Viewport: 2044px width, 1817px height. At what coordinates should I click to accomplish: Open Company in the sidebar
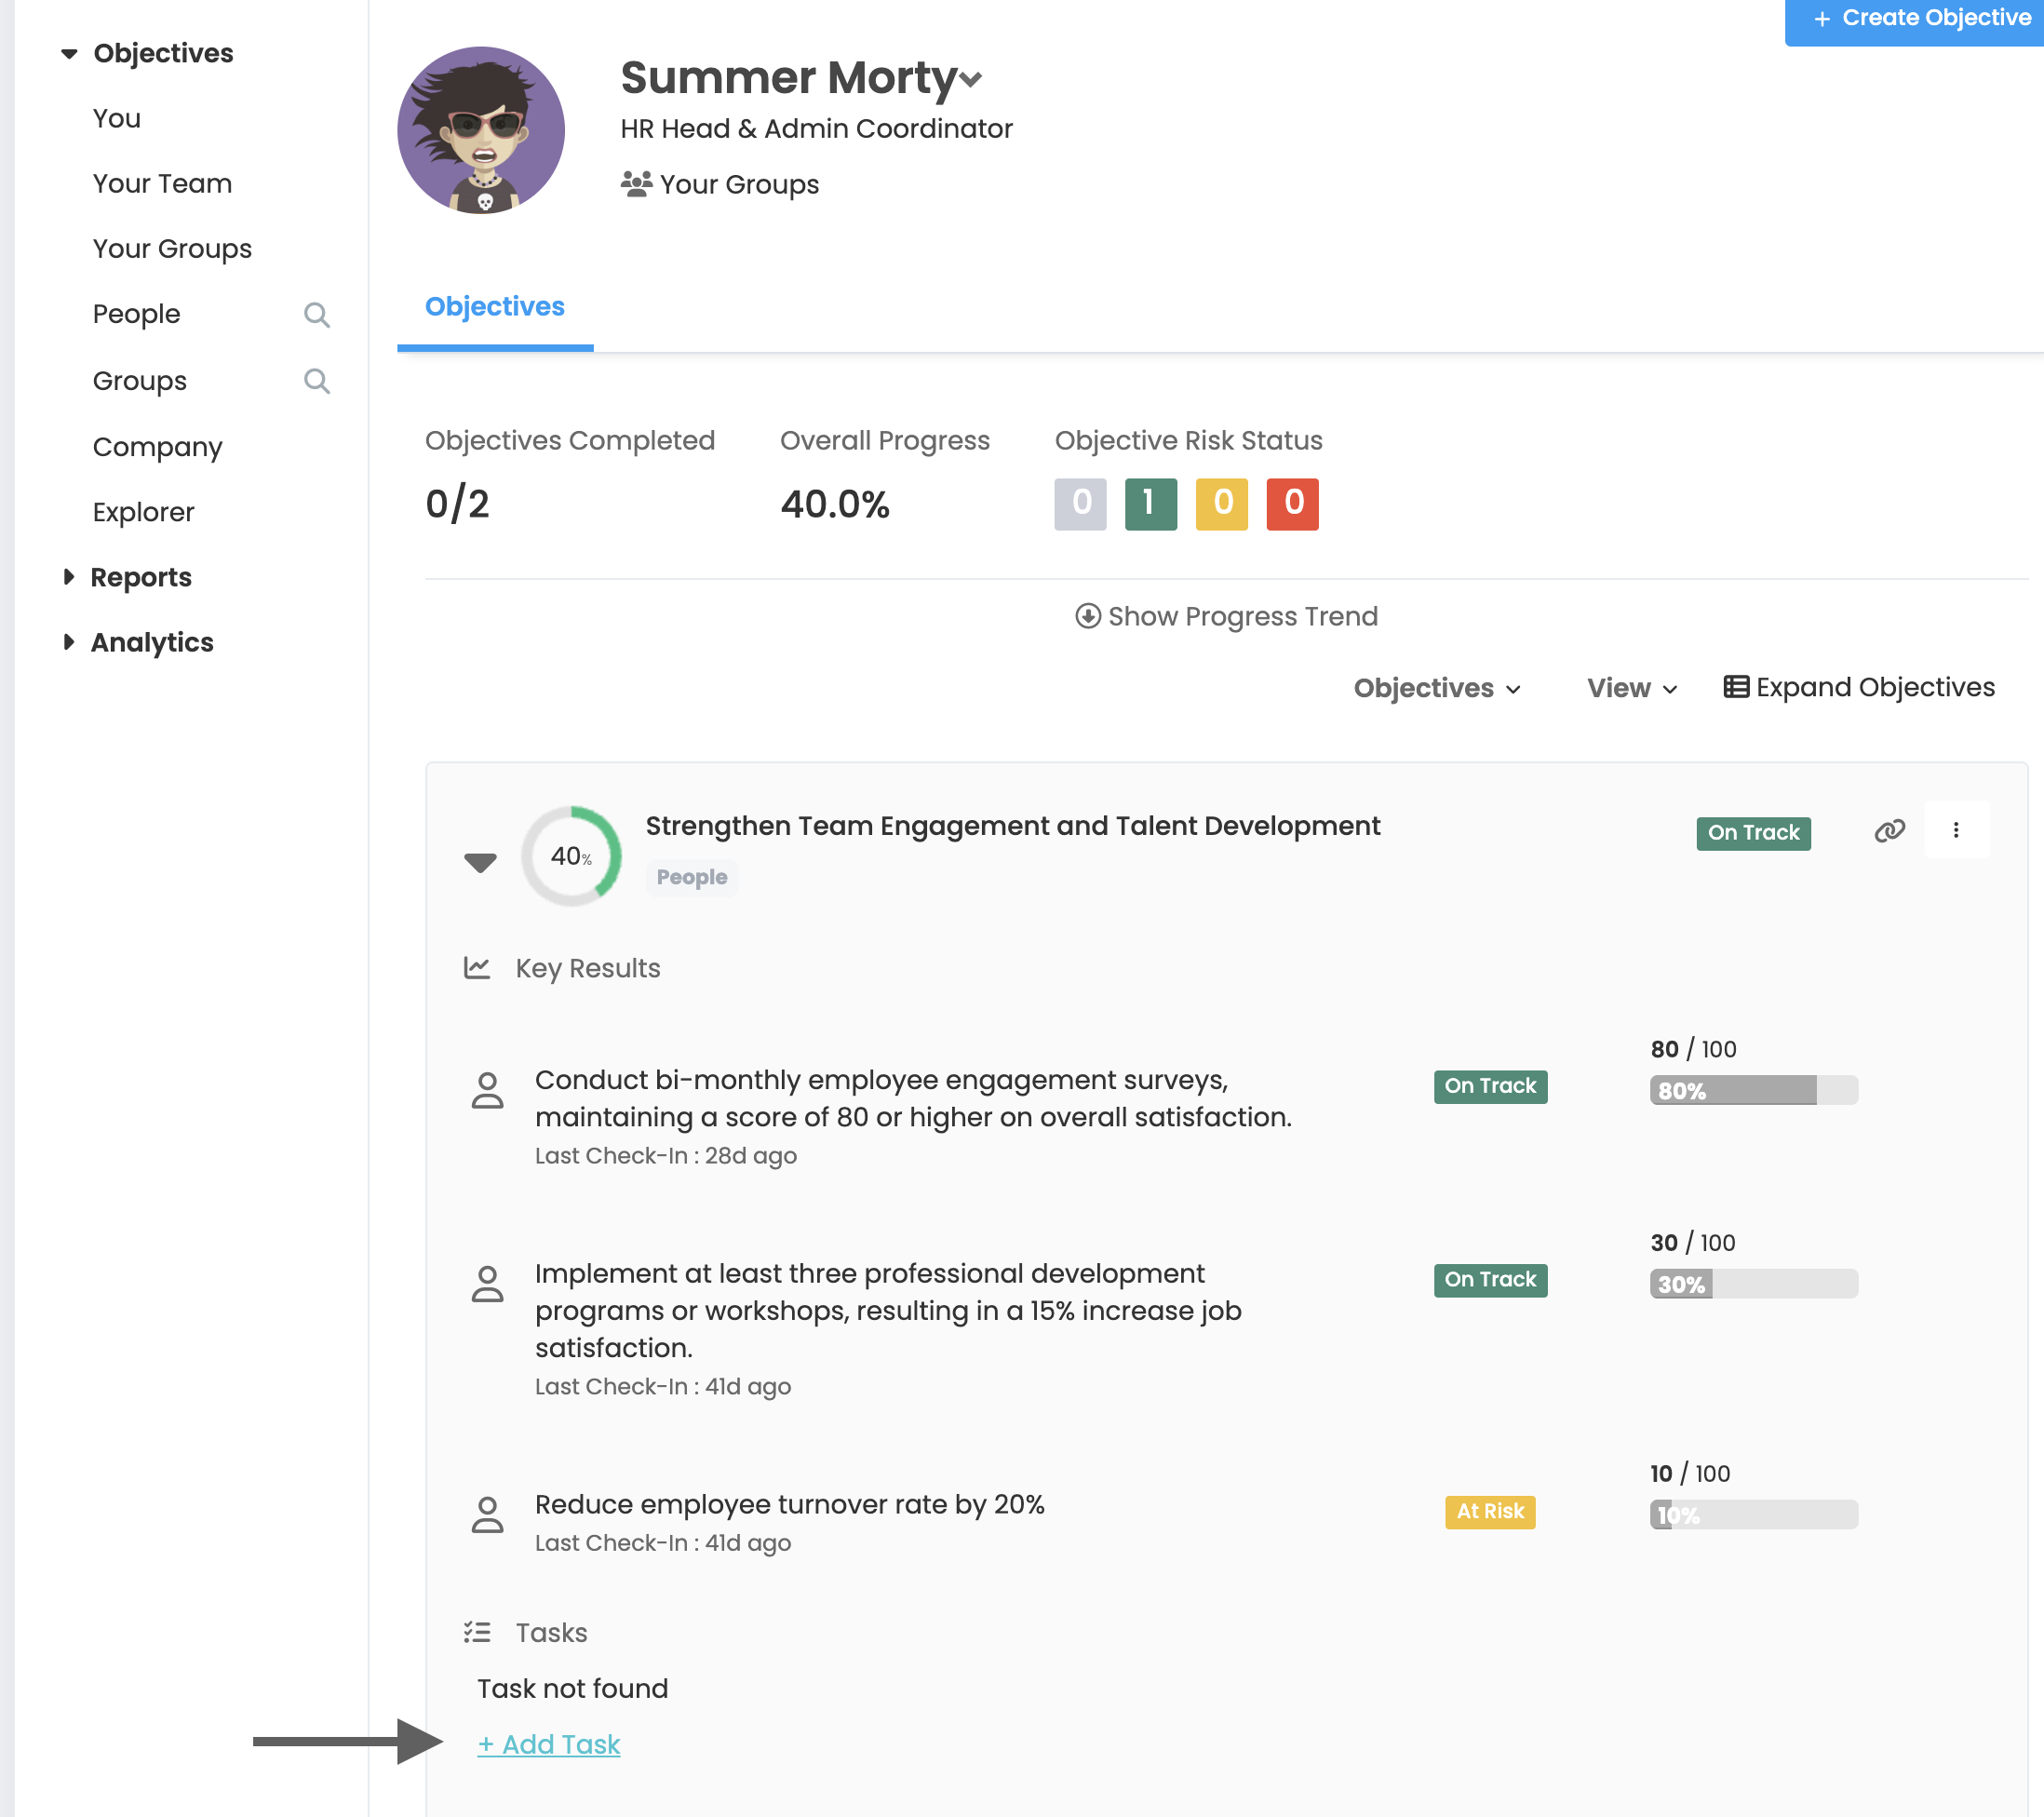pos(157,447)
